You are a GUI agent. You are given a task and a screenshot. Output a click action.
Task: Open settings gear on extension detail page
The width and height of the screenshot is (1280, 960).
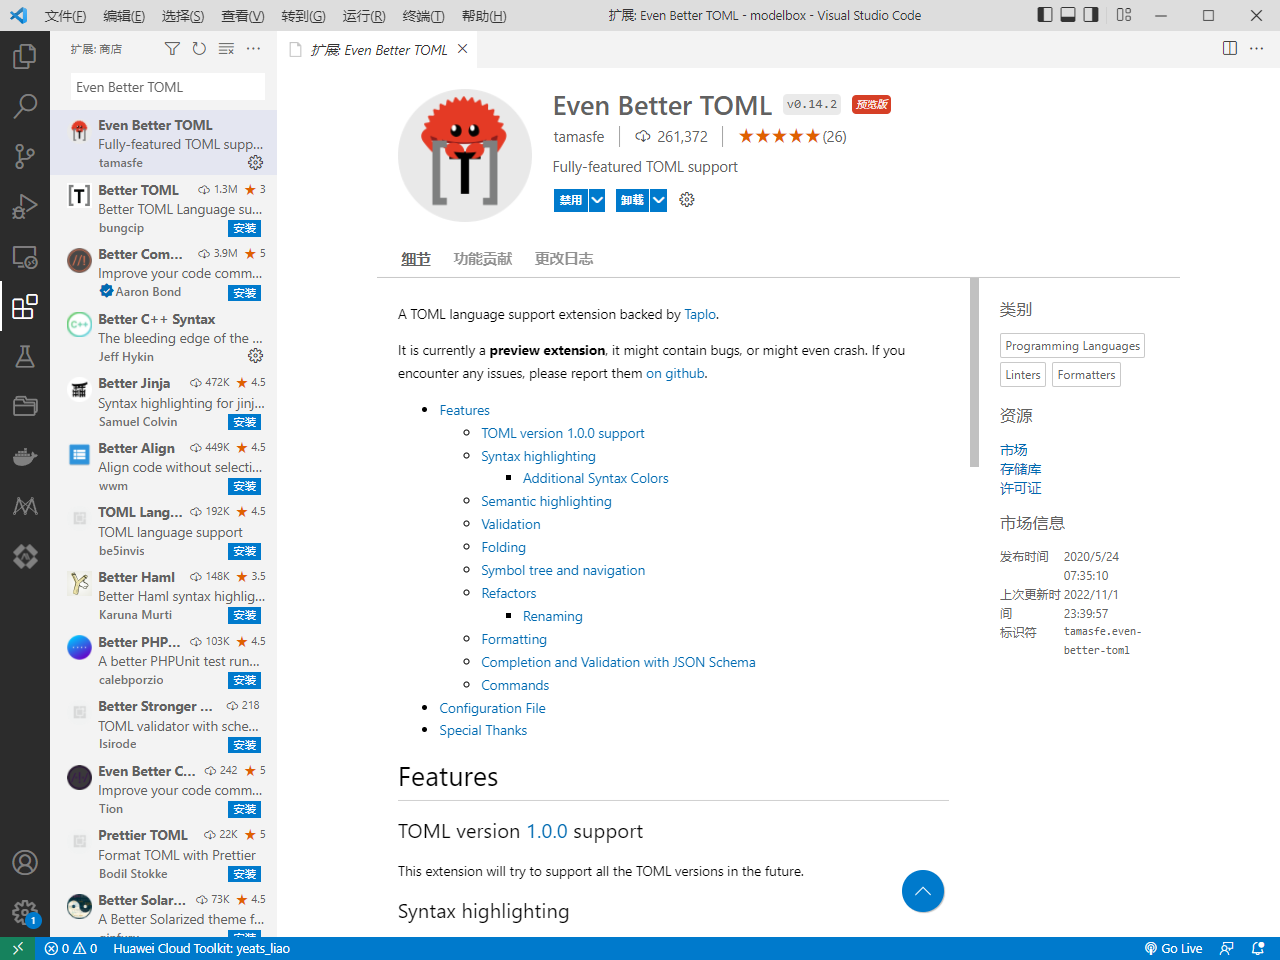[687, 200]
